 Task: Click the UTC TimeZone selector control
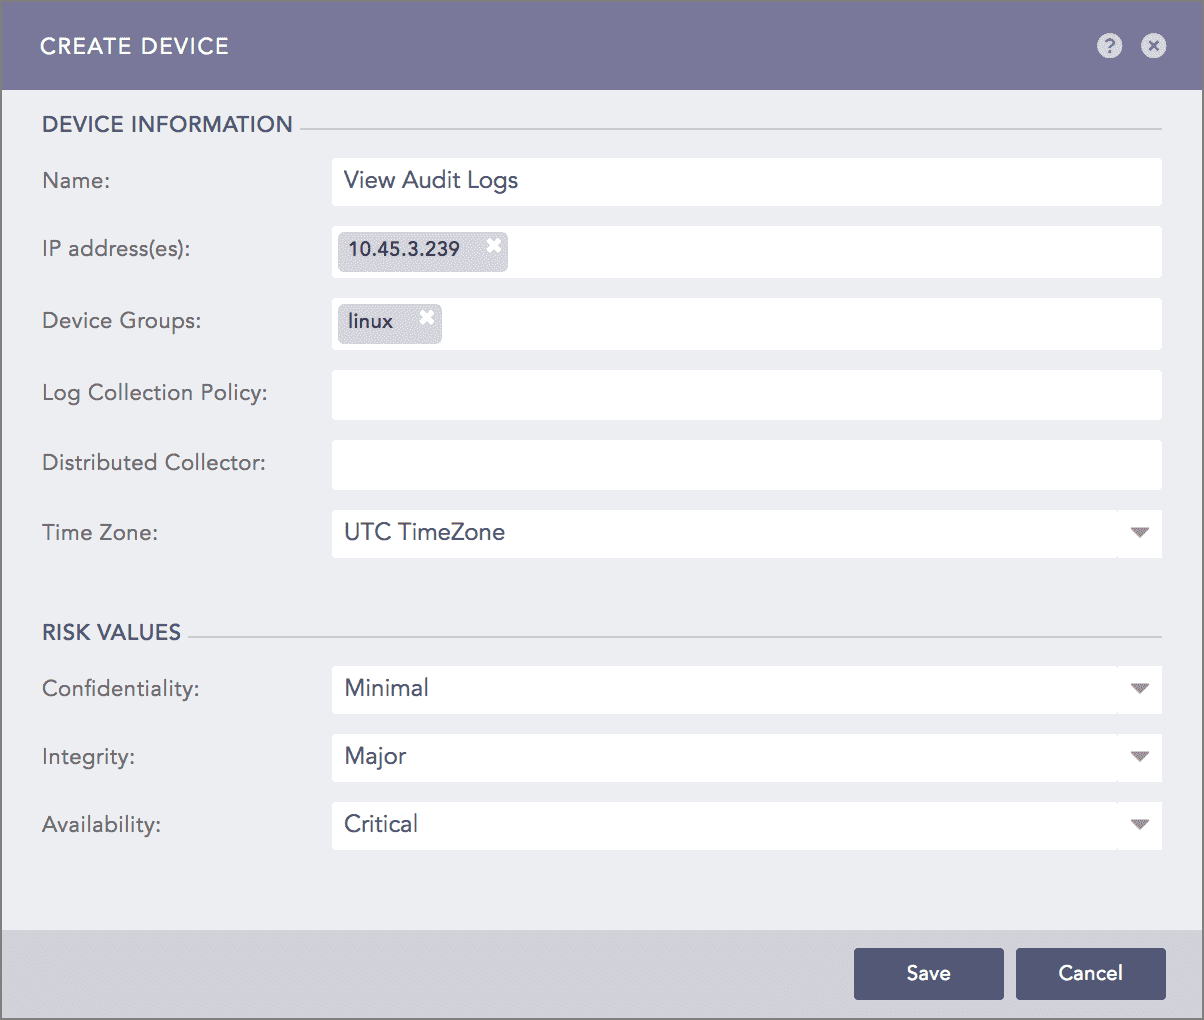click(x=746, y=533)
